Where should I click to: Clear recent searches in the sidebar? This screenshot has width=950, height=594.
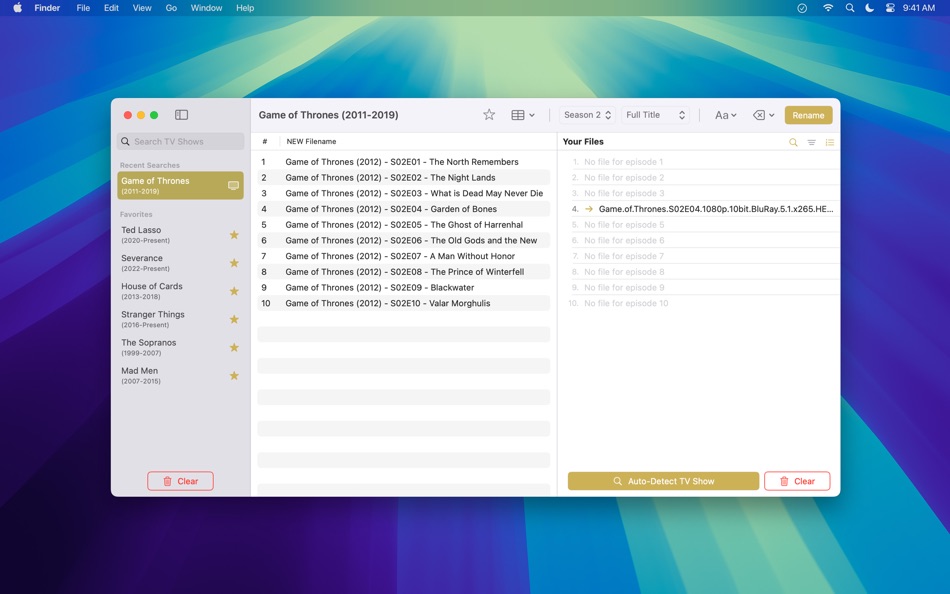click(180, 481)
